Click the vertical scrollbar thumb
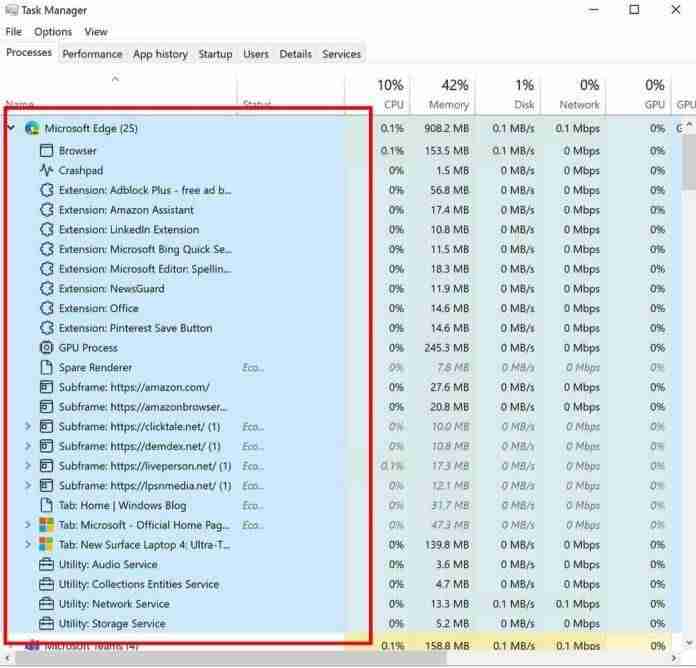Image resolution: width=696 pixels, height=668 pixels. pos(689,162)
